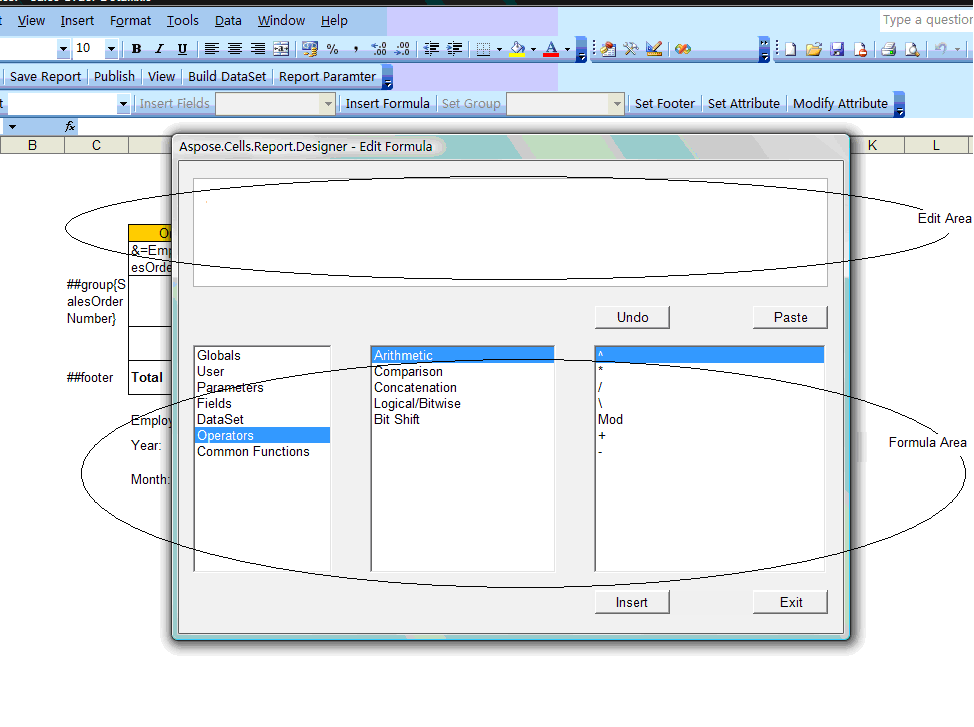
Task: Increase decimal places
Action: coord(378,49)
